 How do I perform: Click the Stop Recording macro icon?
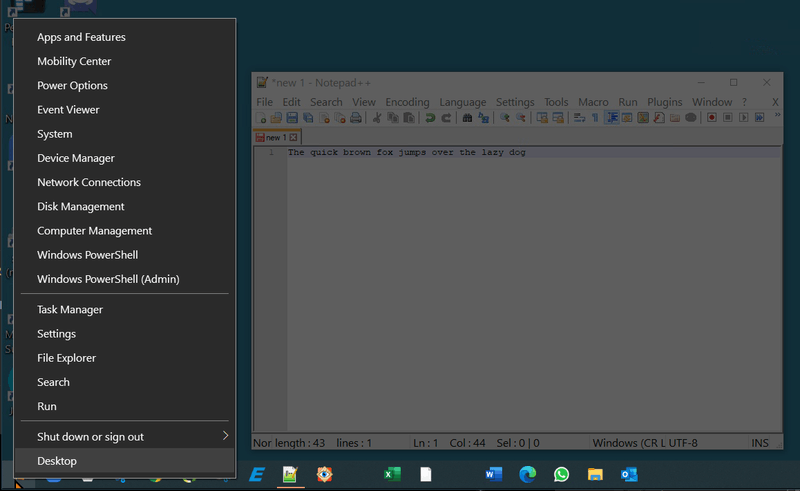[728, 118]
